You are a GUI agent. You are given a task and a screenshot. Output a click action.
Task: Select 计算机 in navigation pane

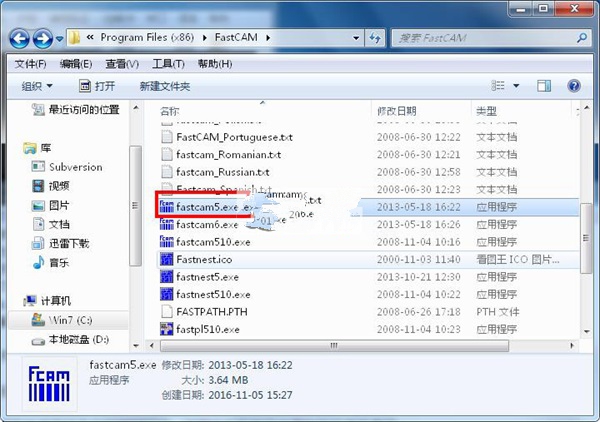click(47, 301)
